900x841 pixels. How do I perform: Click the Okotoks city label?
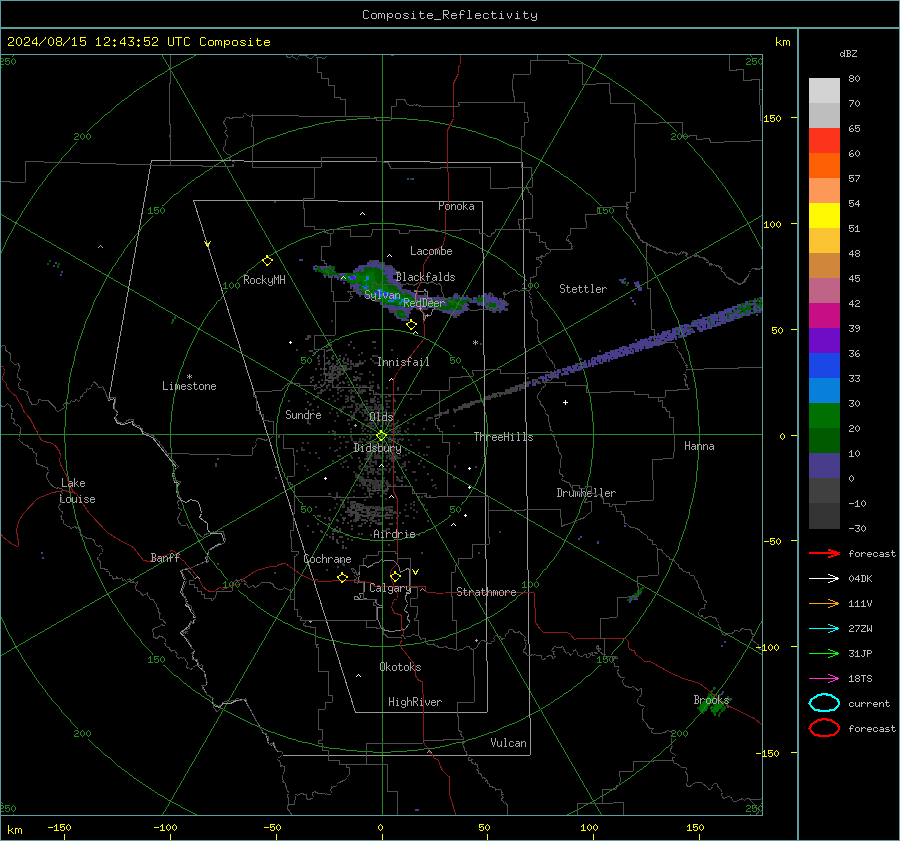(x=400, y=667)
